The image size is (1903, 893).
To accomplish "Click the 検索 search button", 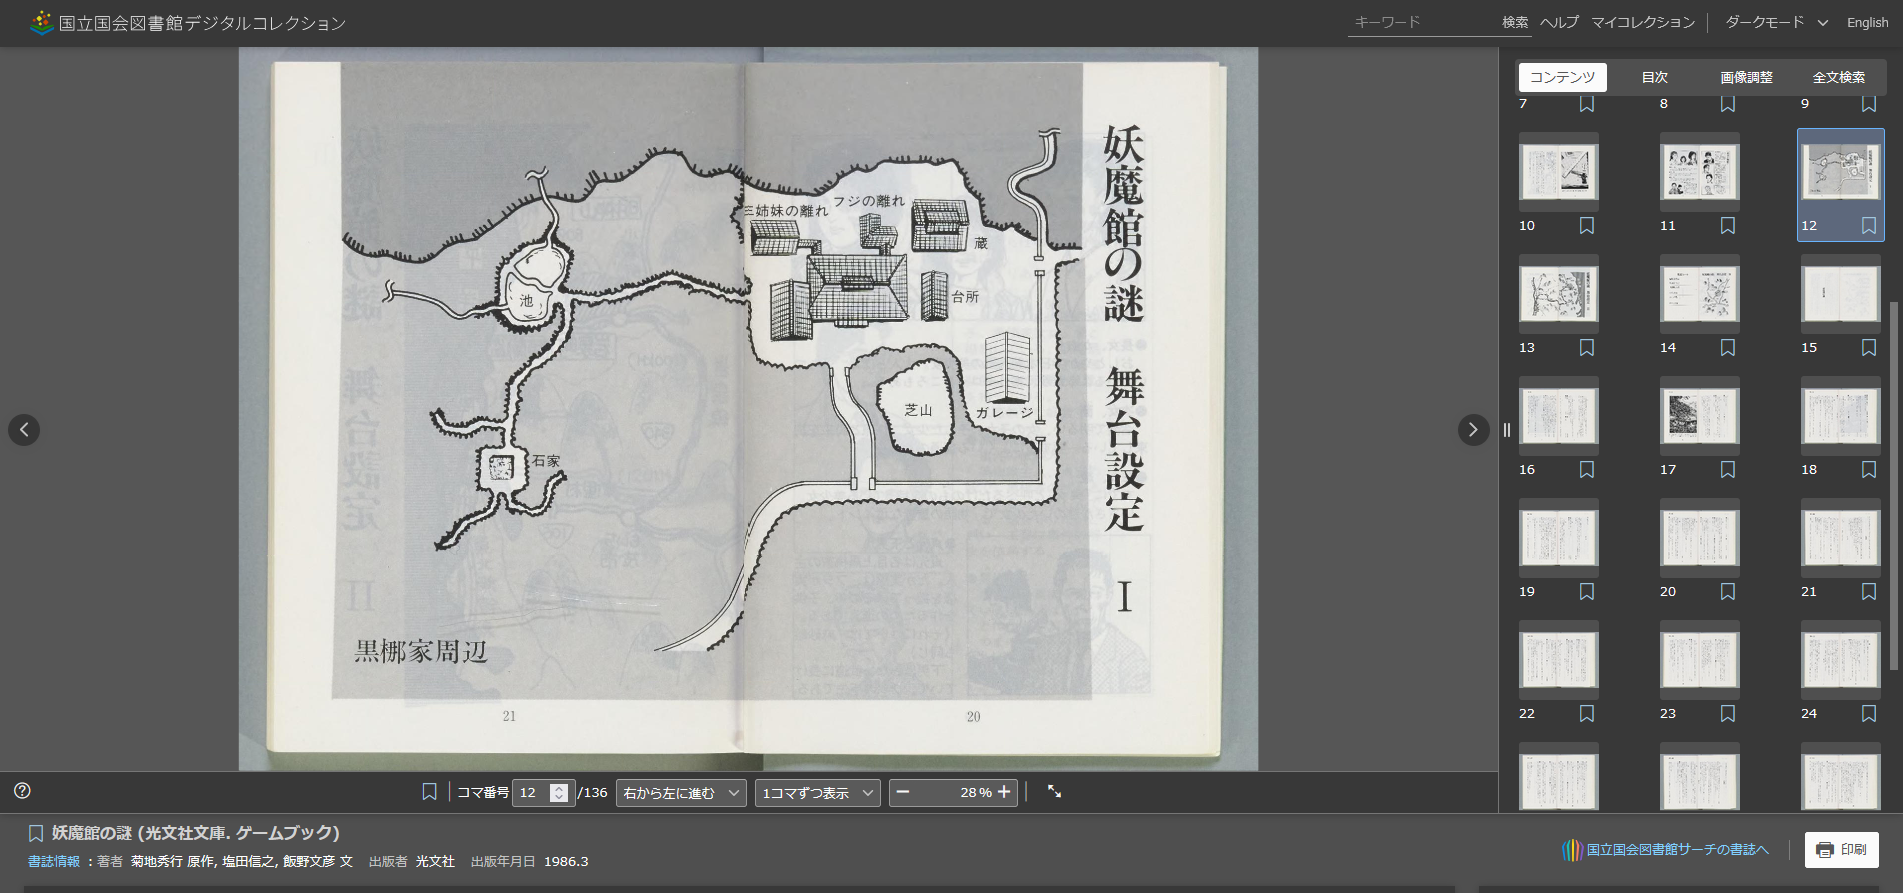I will click(x=1515, y=22).
